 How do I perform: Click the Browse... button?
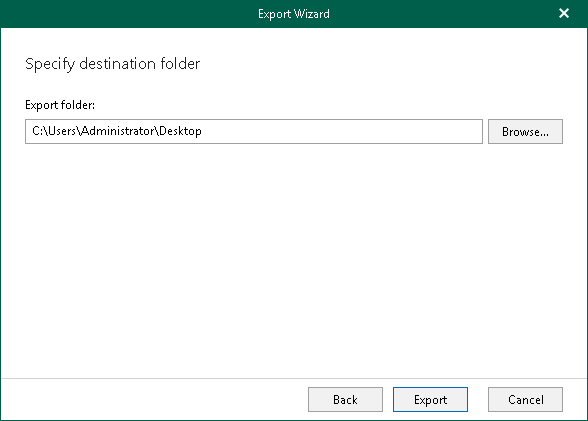pos(525,132)
